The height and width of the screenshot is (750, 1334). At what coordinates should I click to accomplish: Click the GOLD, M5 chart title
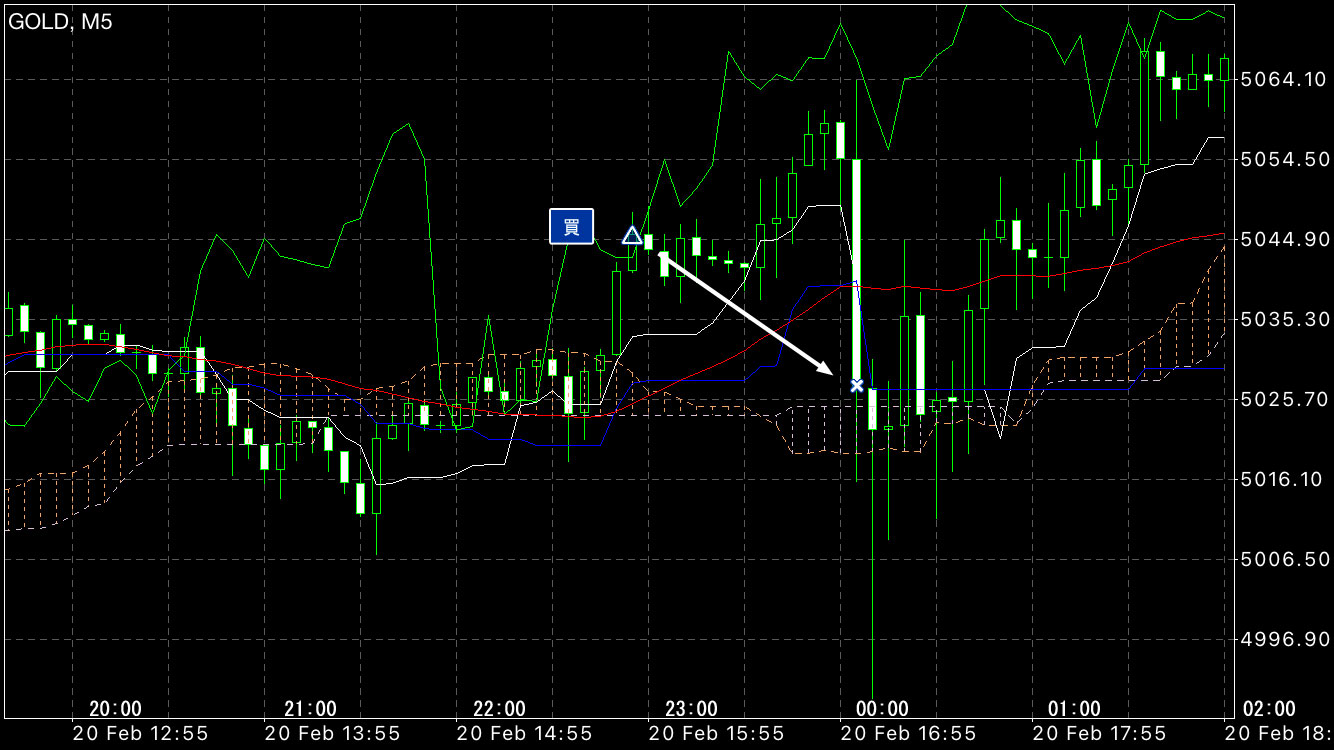click(61, 22)
